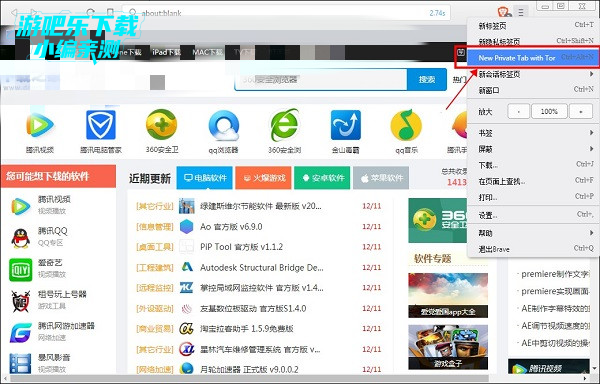
Task: Switch to the 火爆游戏 tab
Action: [263, 178]
